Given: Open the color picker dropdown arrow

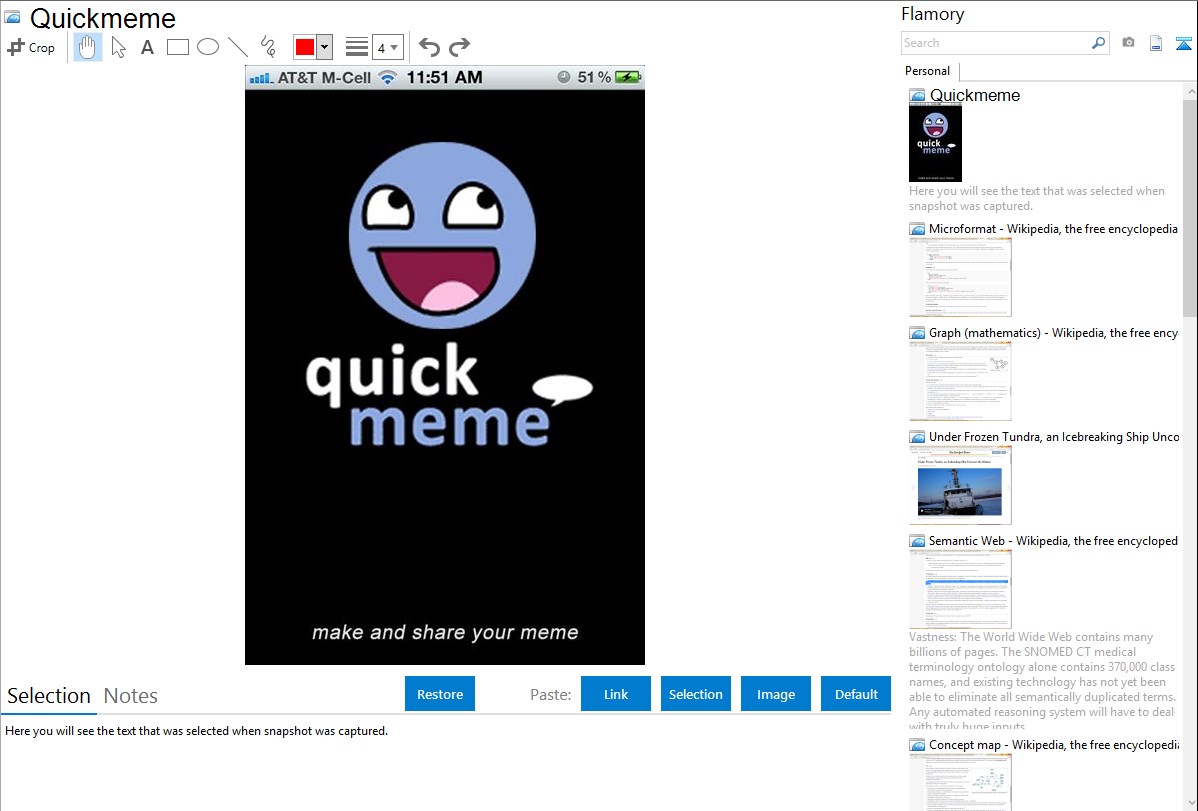Looking at the screenshot, I should tap(324, 47).
